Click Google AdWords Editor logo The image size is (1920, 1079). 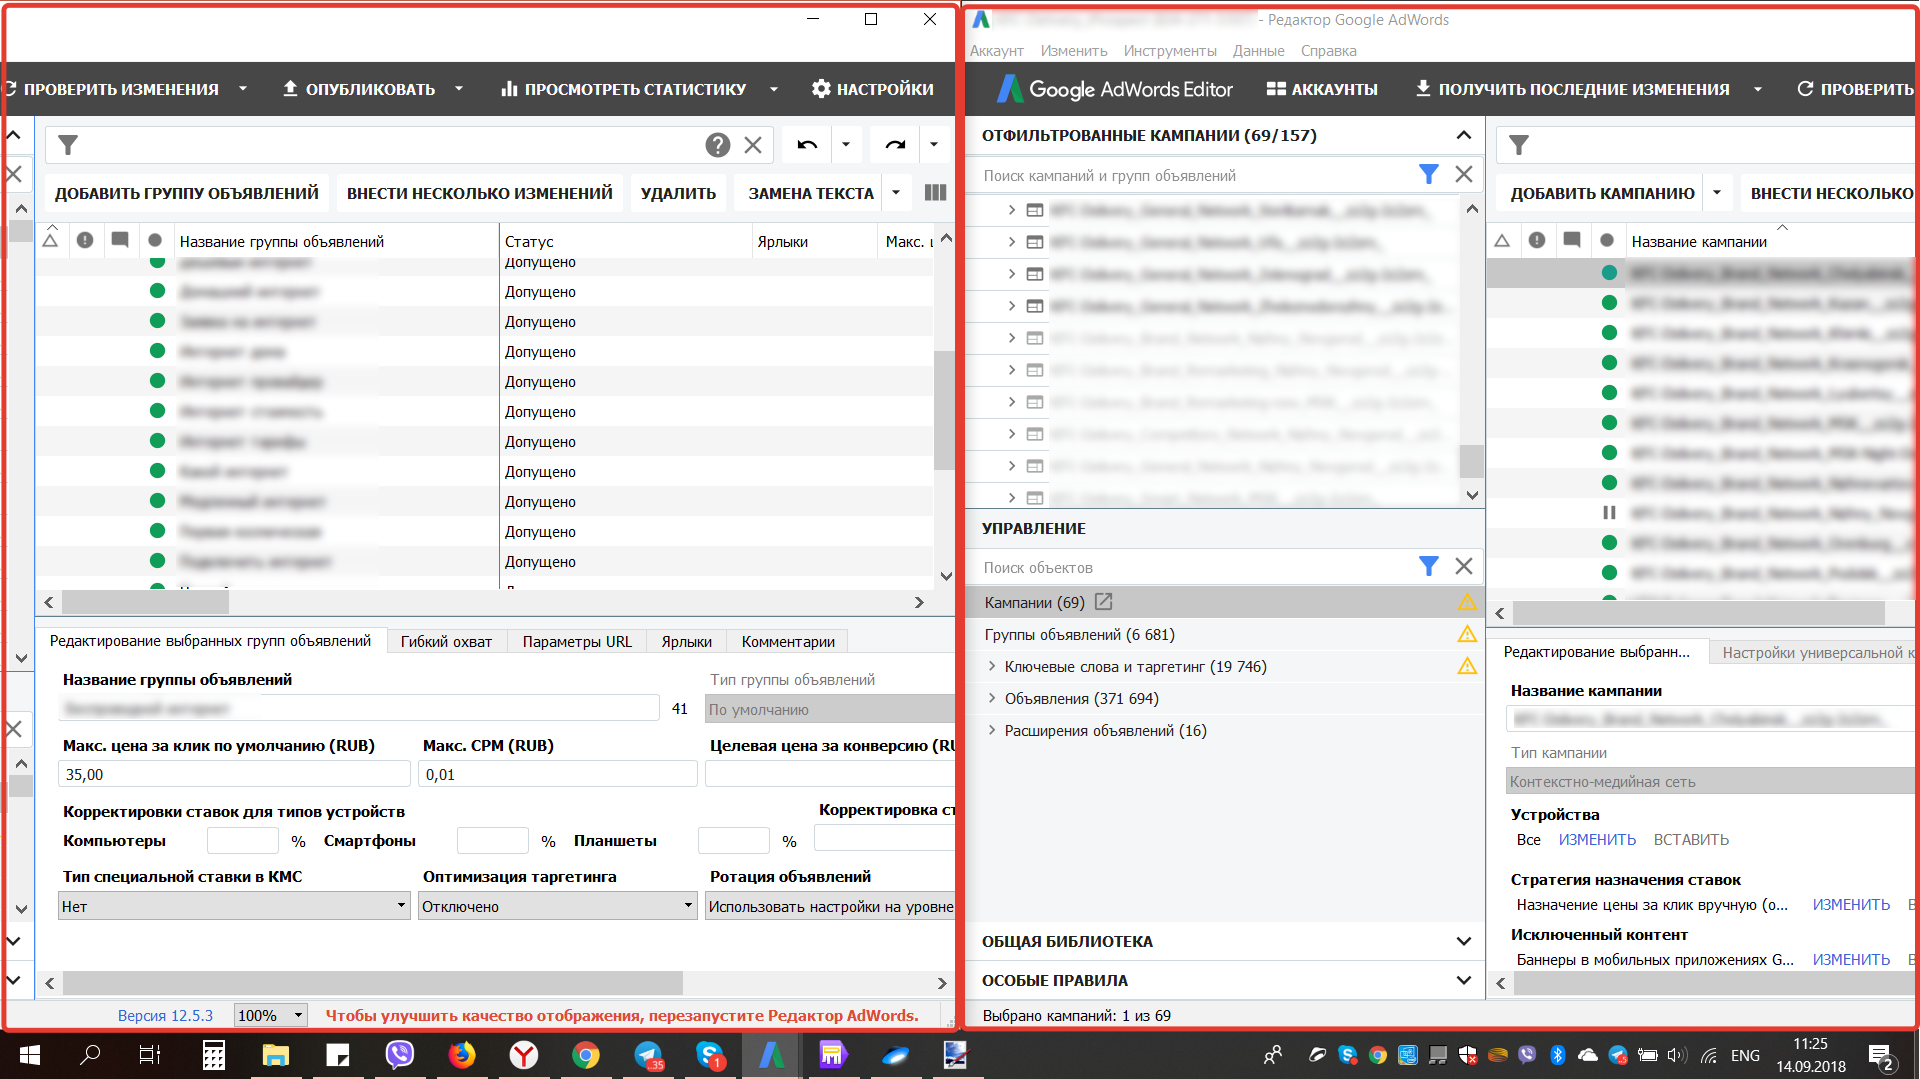(1115, 89)
